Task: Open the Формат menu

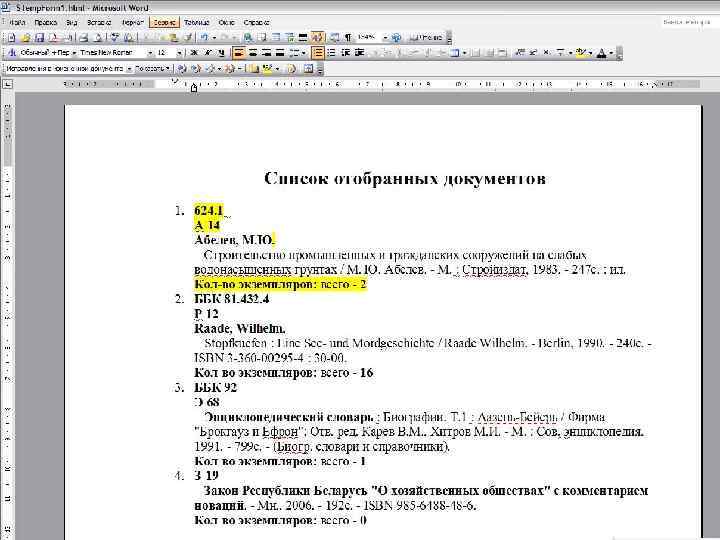Action: [x=133, y=22]
